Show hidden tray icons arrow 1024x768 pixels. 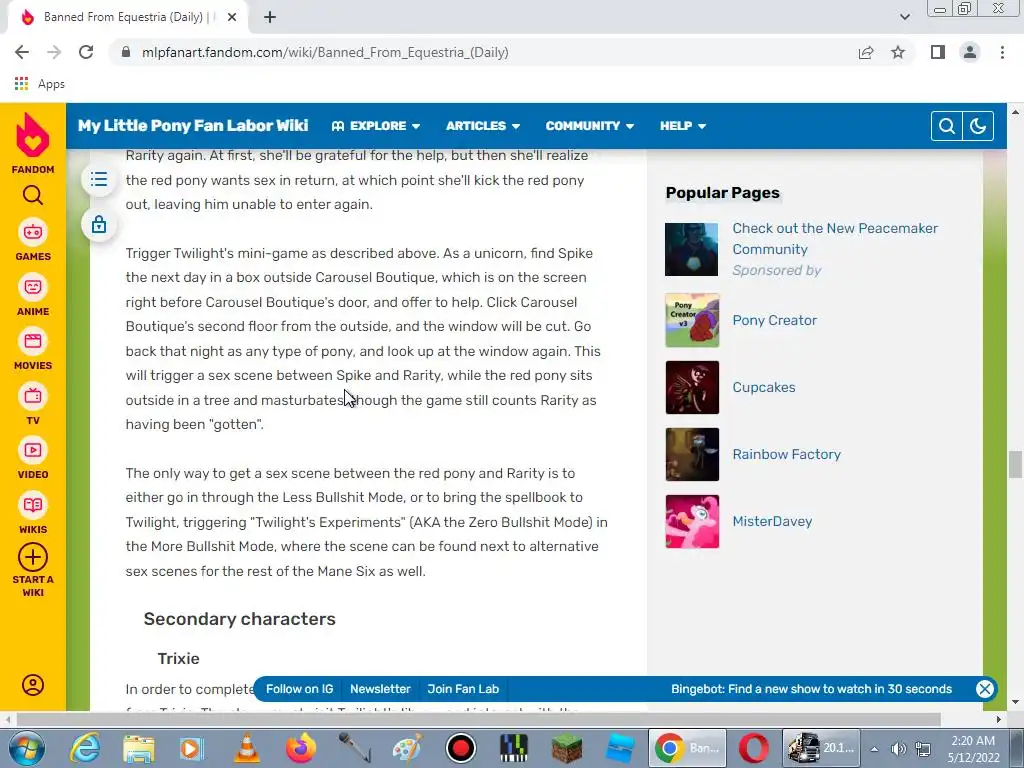click(874, 749)
